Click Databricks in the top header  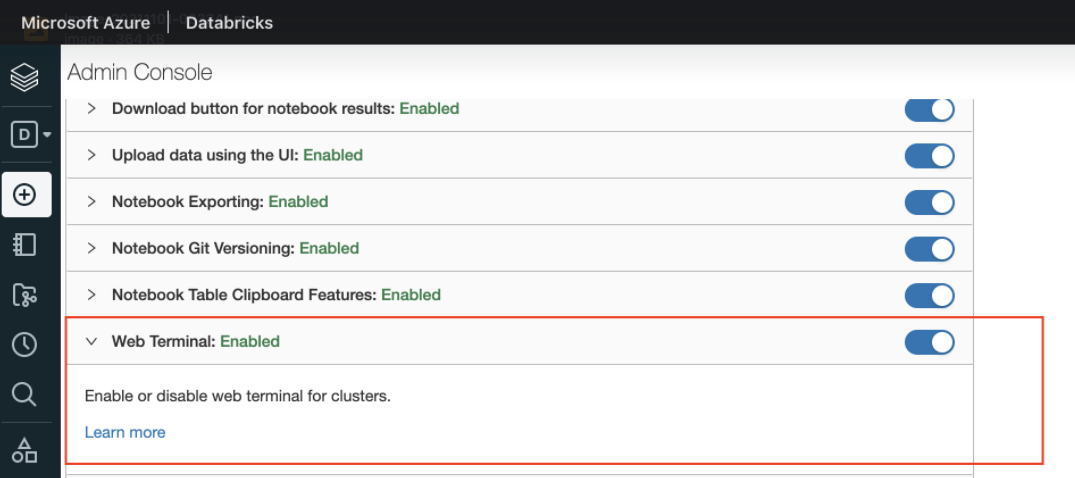[x=229, y=22]
